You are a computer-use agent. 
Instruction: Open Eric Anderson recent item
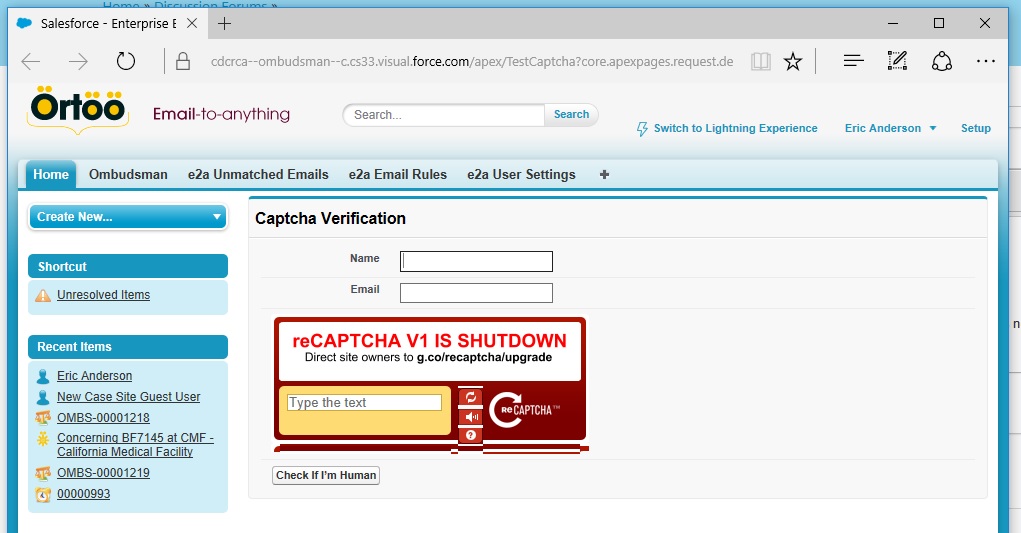point(94,376)
